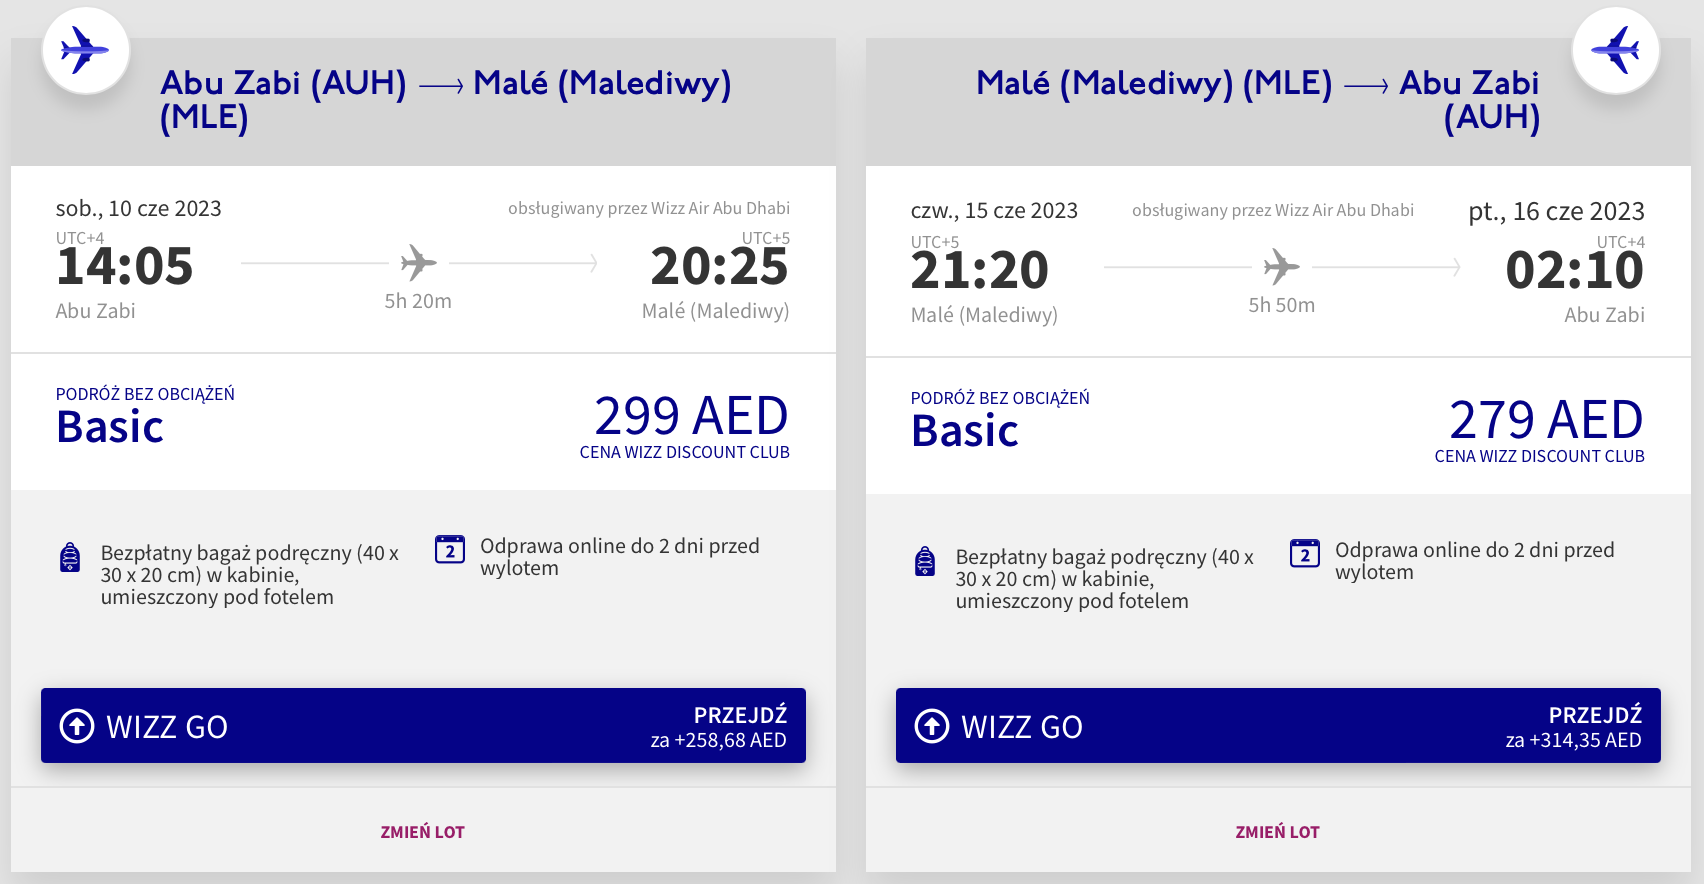Screen dimensions: 1704x884
Task: Upgrade to WIZZ GO for +258,68 AED
Action: tap(423, 726)
